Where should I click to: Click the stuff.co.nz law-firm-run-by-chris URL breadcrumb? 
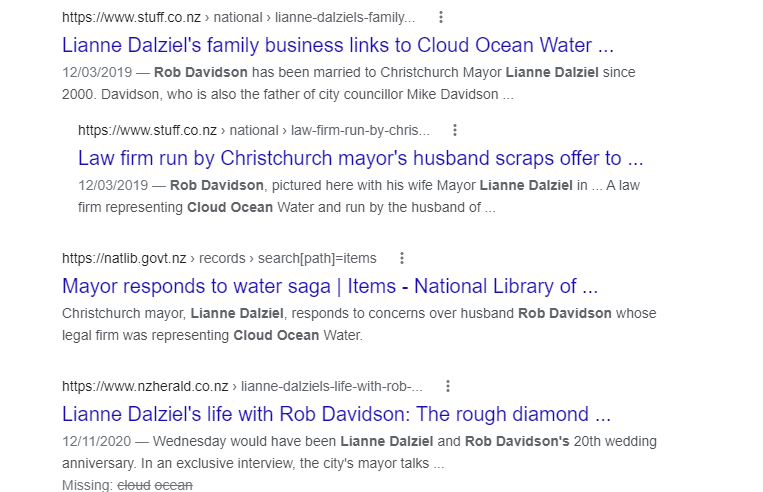point(254,130)
